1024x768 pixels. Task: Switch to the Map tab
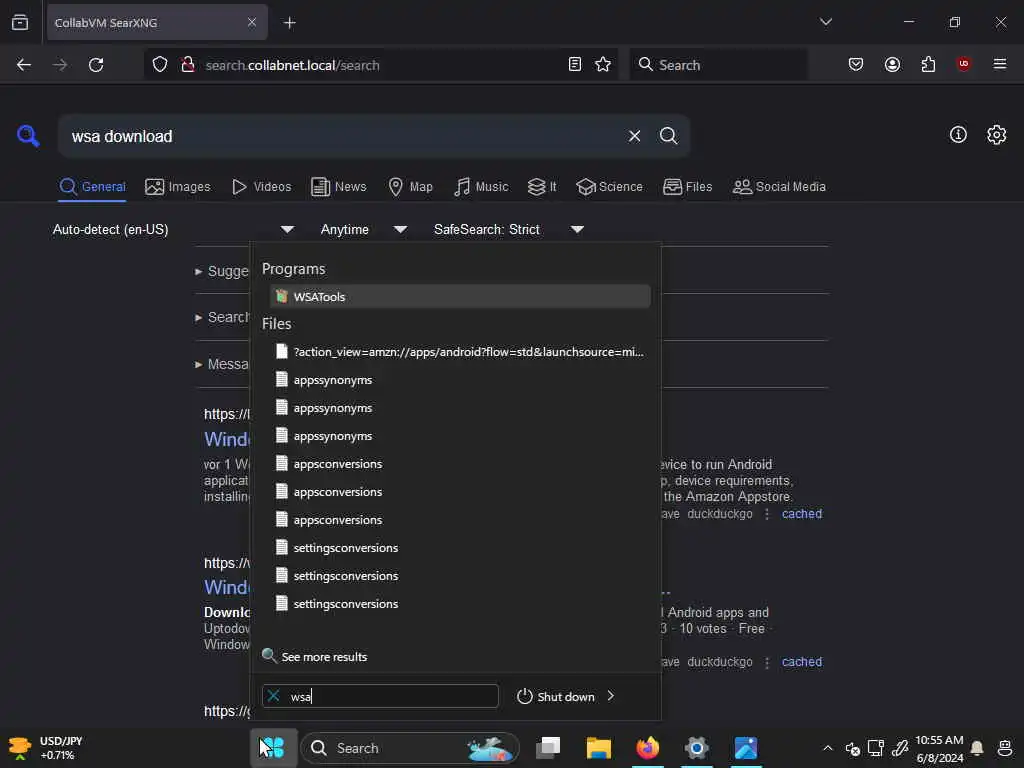(x=410, y=187)
